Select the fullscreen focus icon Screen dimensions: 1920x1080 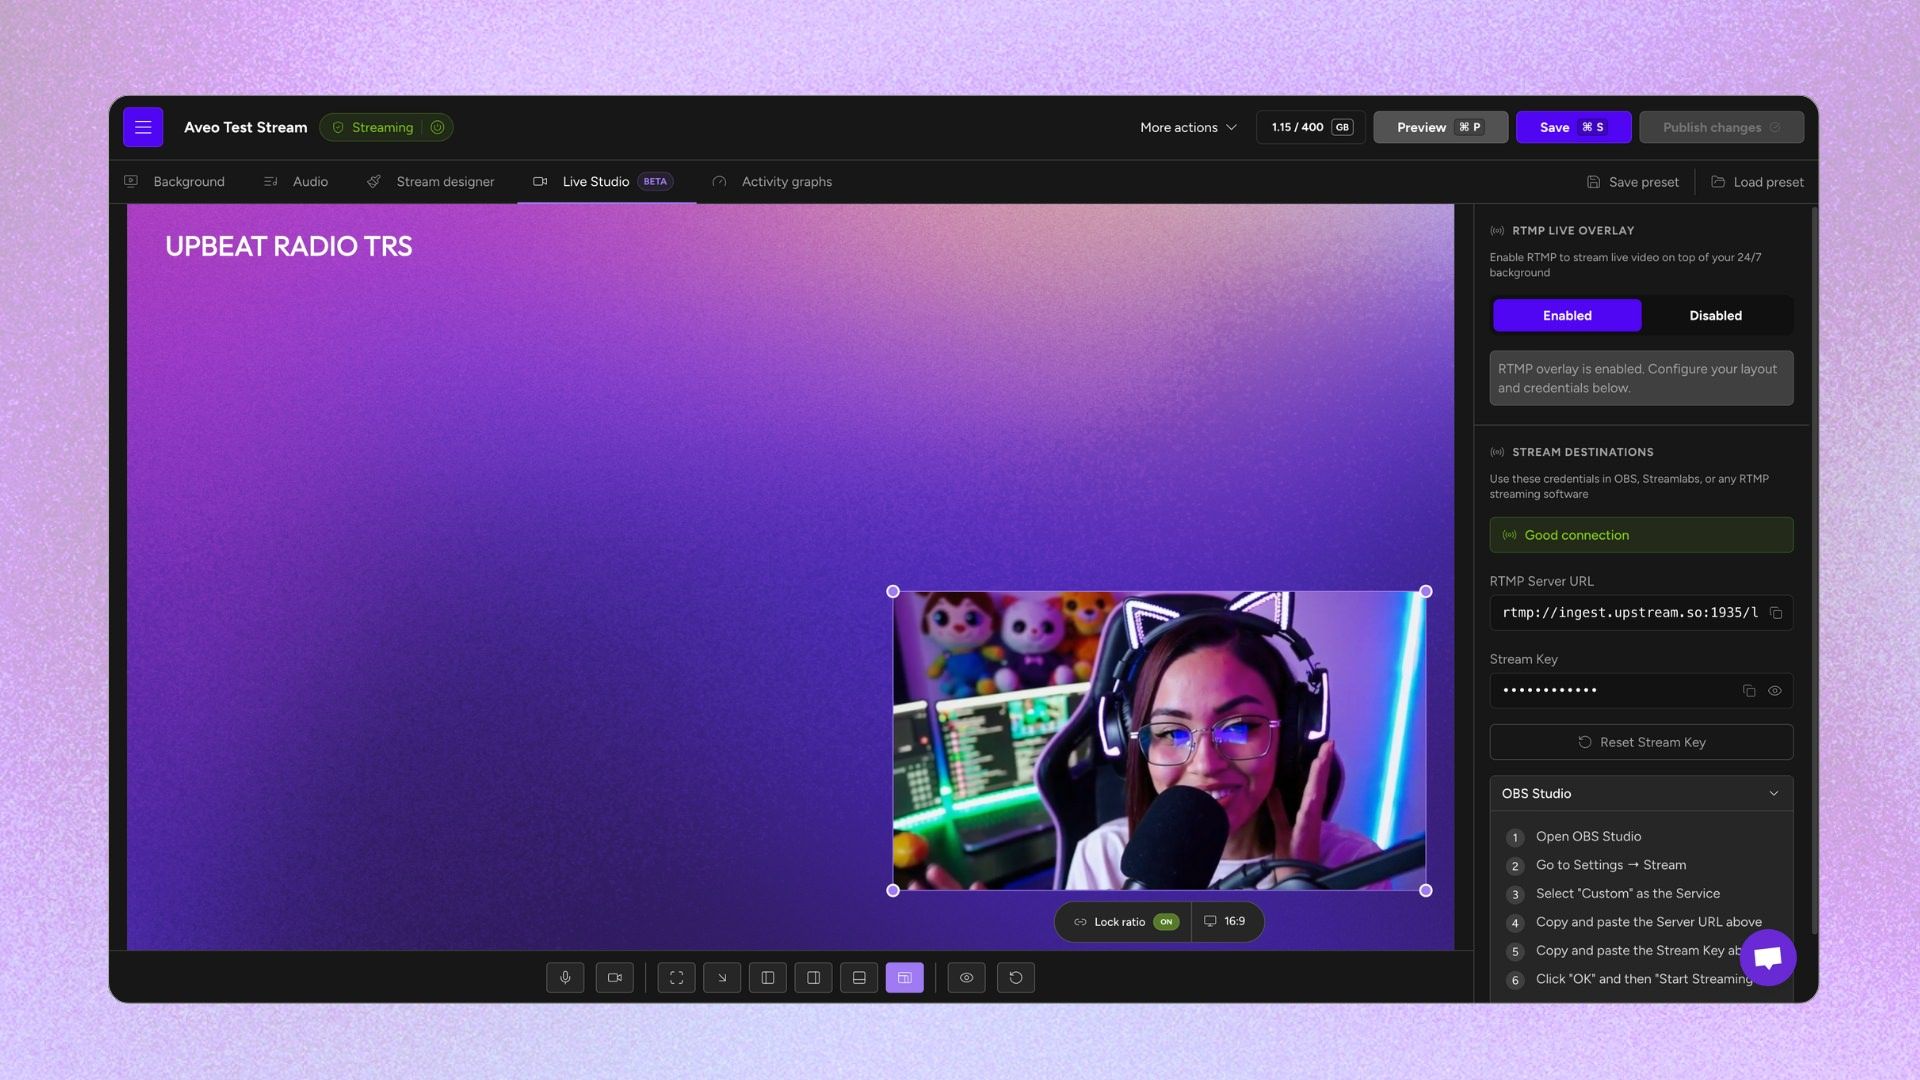[x=676, y=978]
